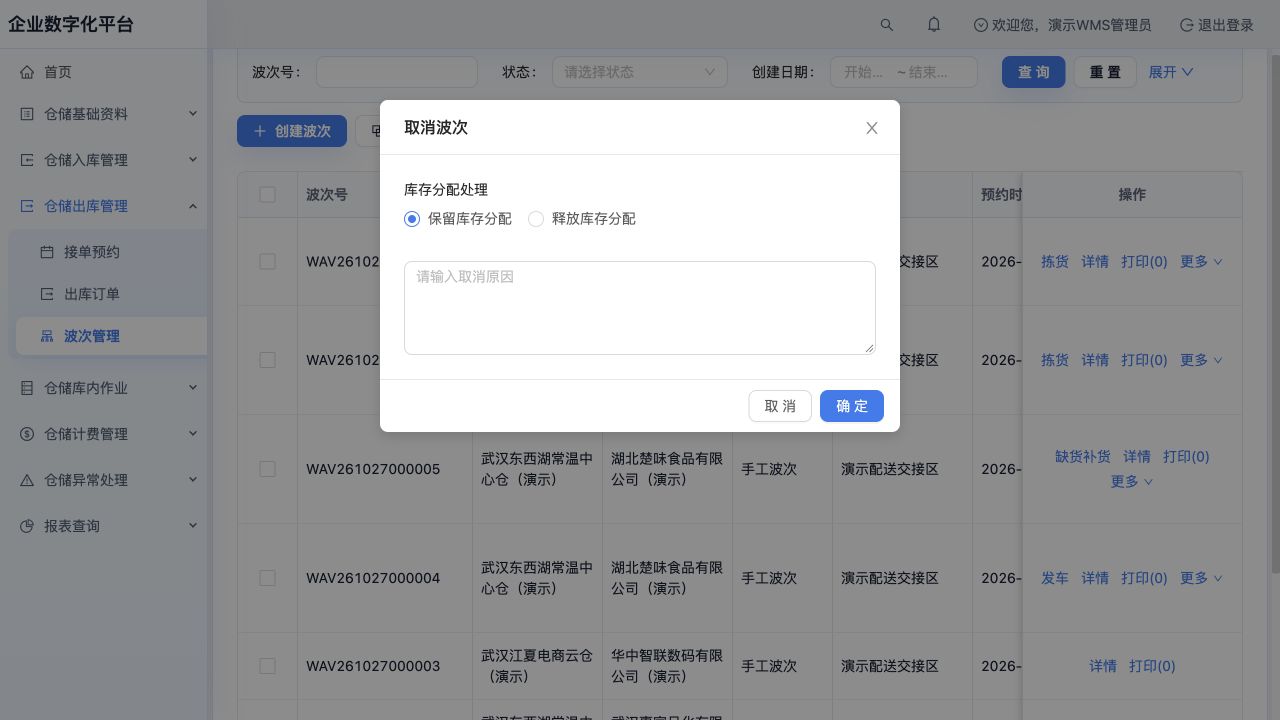Click the 波次号 filter input field
Screen dimensions: 1280x720
[x=397, y=72]
